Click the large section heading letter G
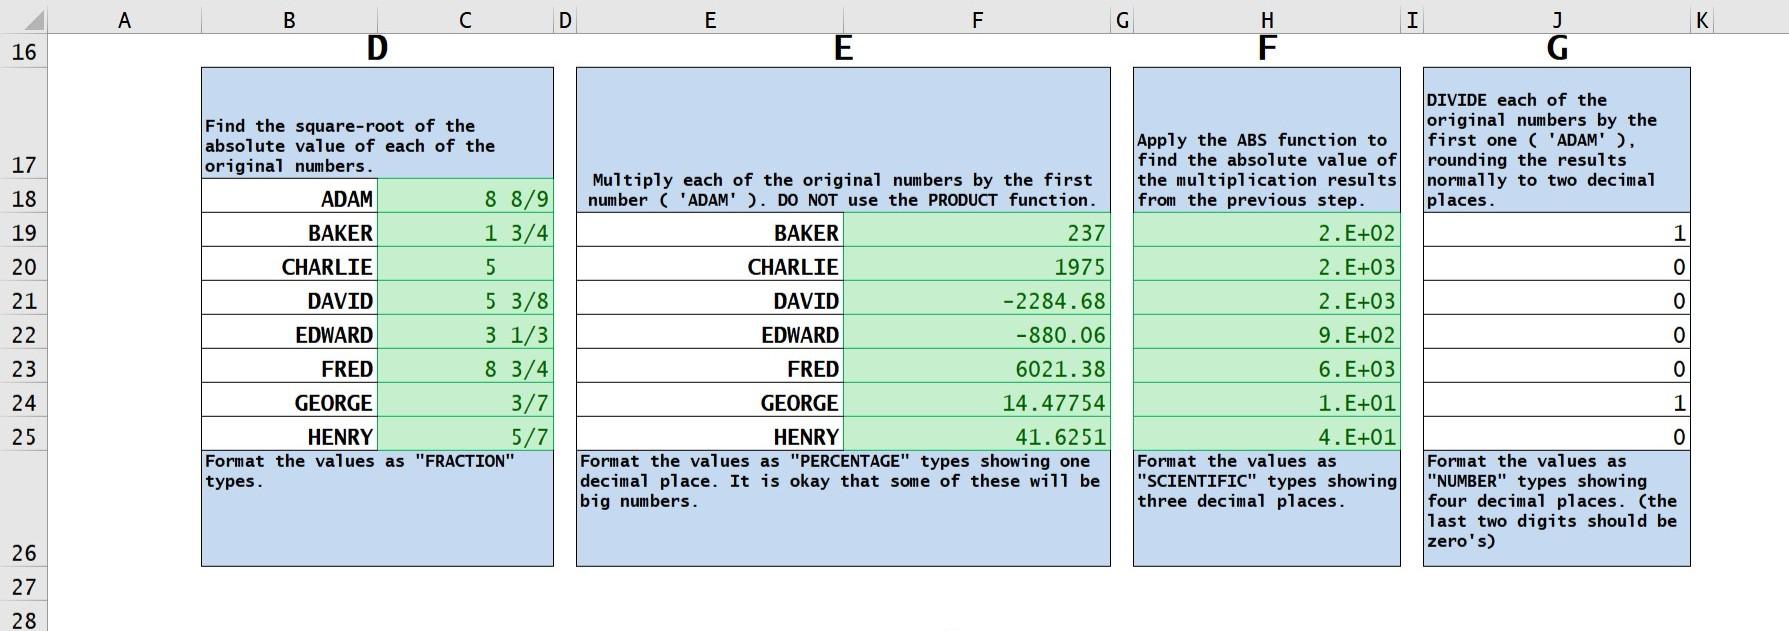This screenshot has width=1789, height=631. point(1557,48)
